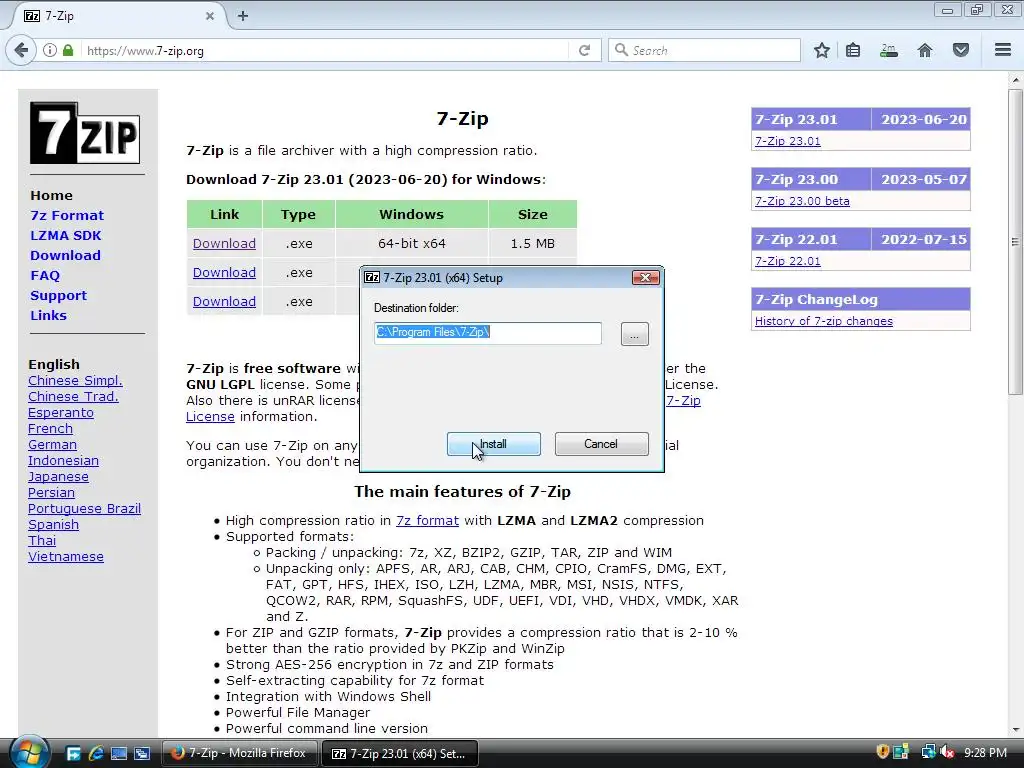Click the page vertical scrollbar thumb
Image resolution: width=1024 pixels, height=768 pixels.
click(x=1015, y=242)
